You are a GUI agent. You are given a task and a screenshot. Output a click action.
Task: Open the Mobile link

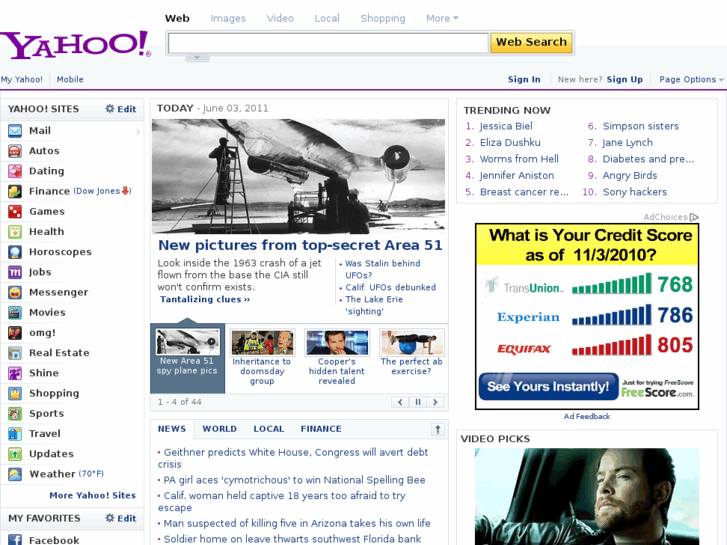click(x=70, y=79)
